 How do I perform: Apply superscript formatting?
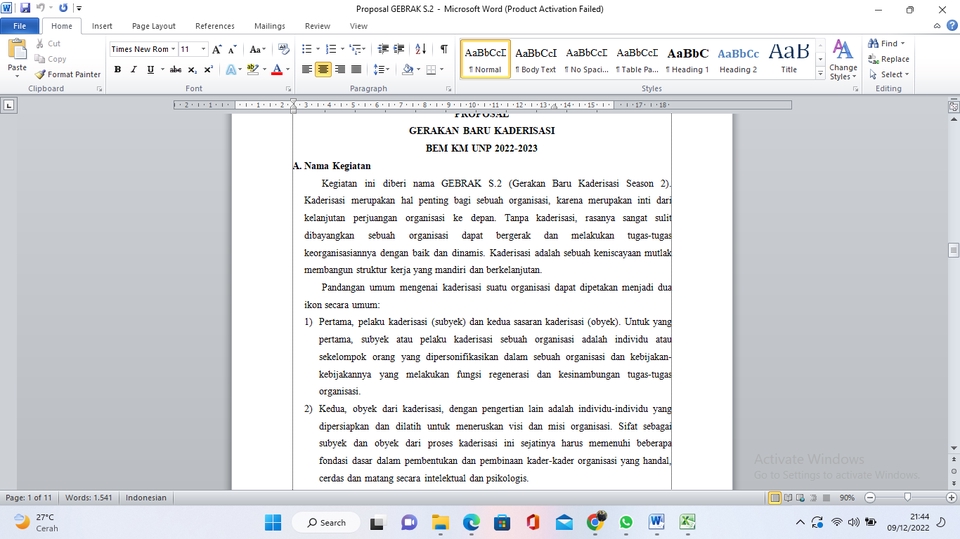click(208, 69)
